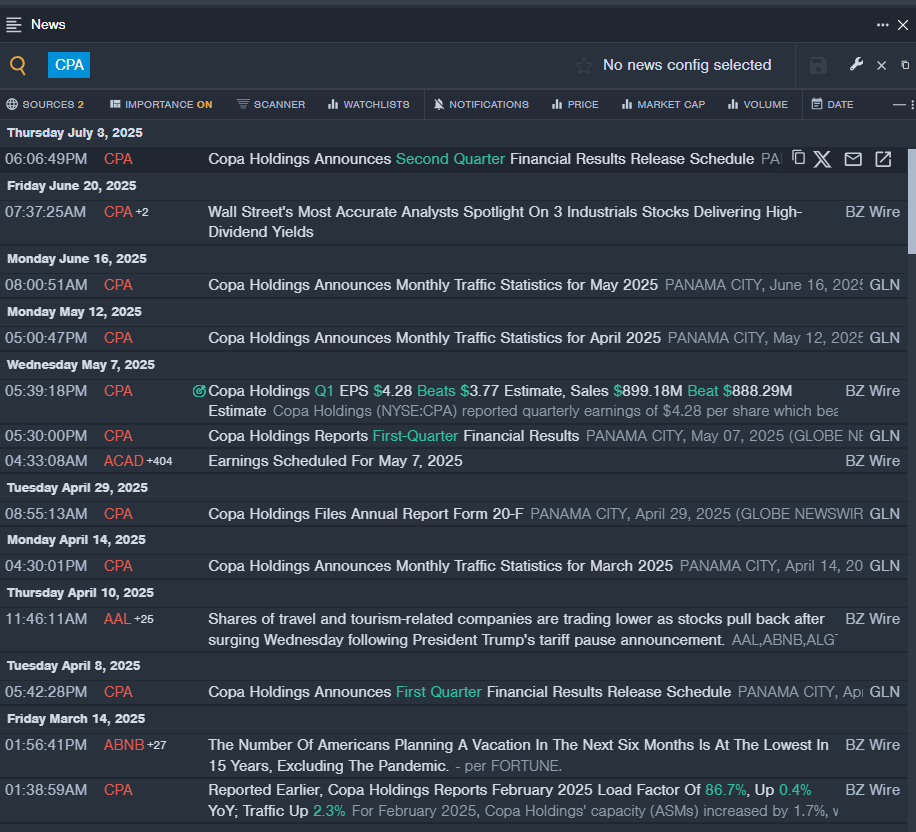916x832 pixels.
Task: Share the headline on X
Action: (823, 159)
